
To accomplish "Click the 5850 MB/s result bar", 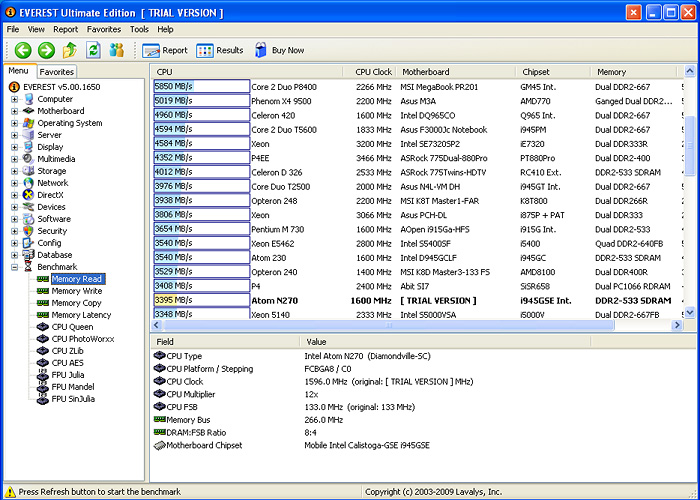I will [x=202, y=87].
